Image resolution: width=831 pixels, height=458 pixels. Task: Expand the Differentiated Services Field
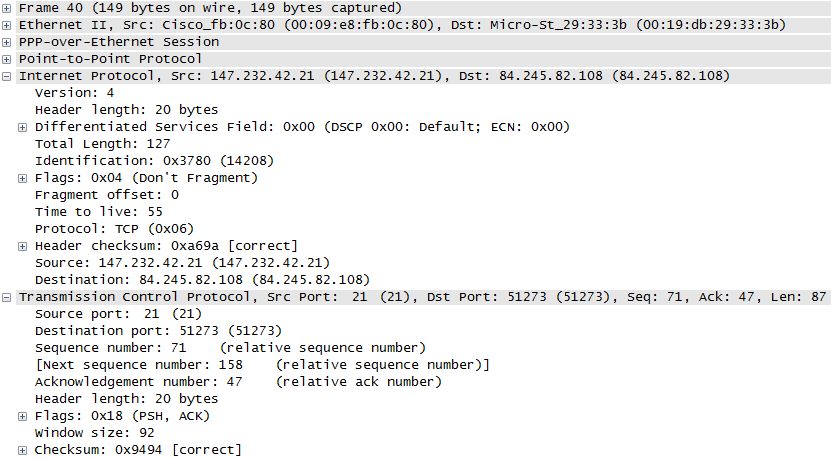click(22, 127)
